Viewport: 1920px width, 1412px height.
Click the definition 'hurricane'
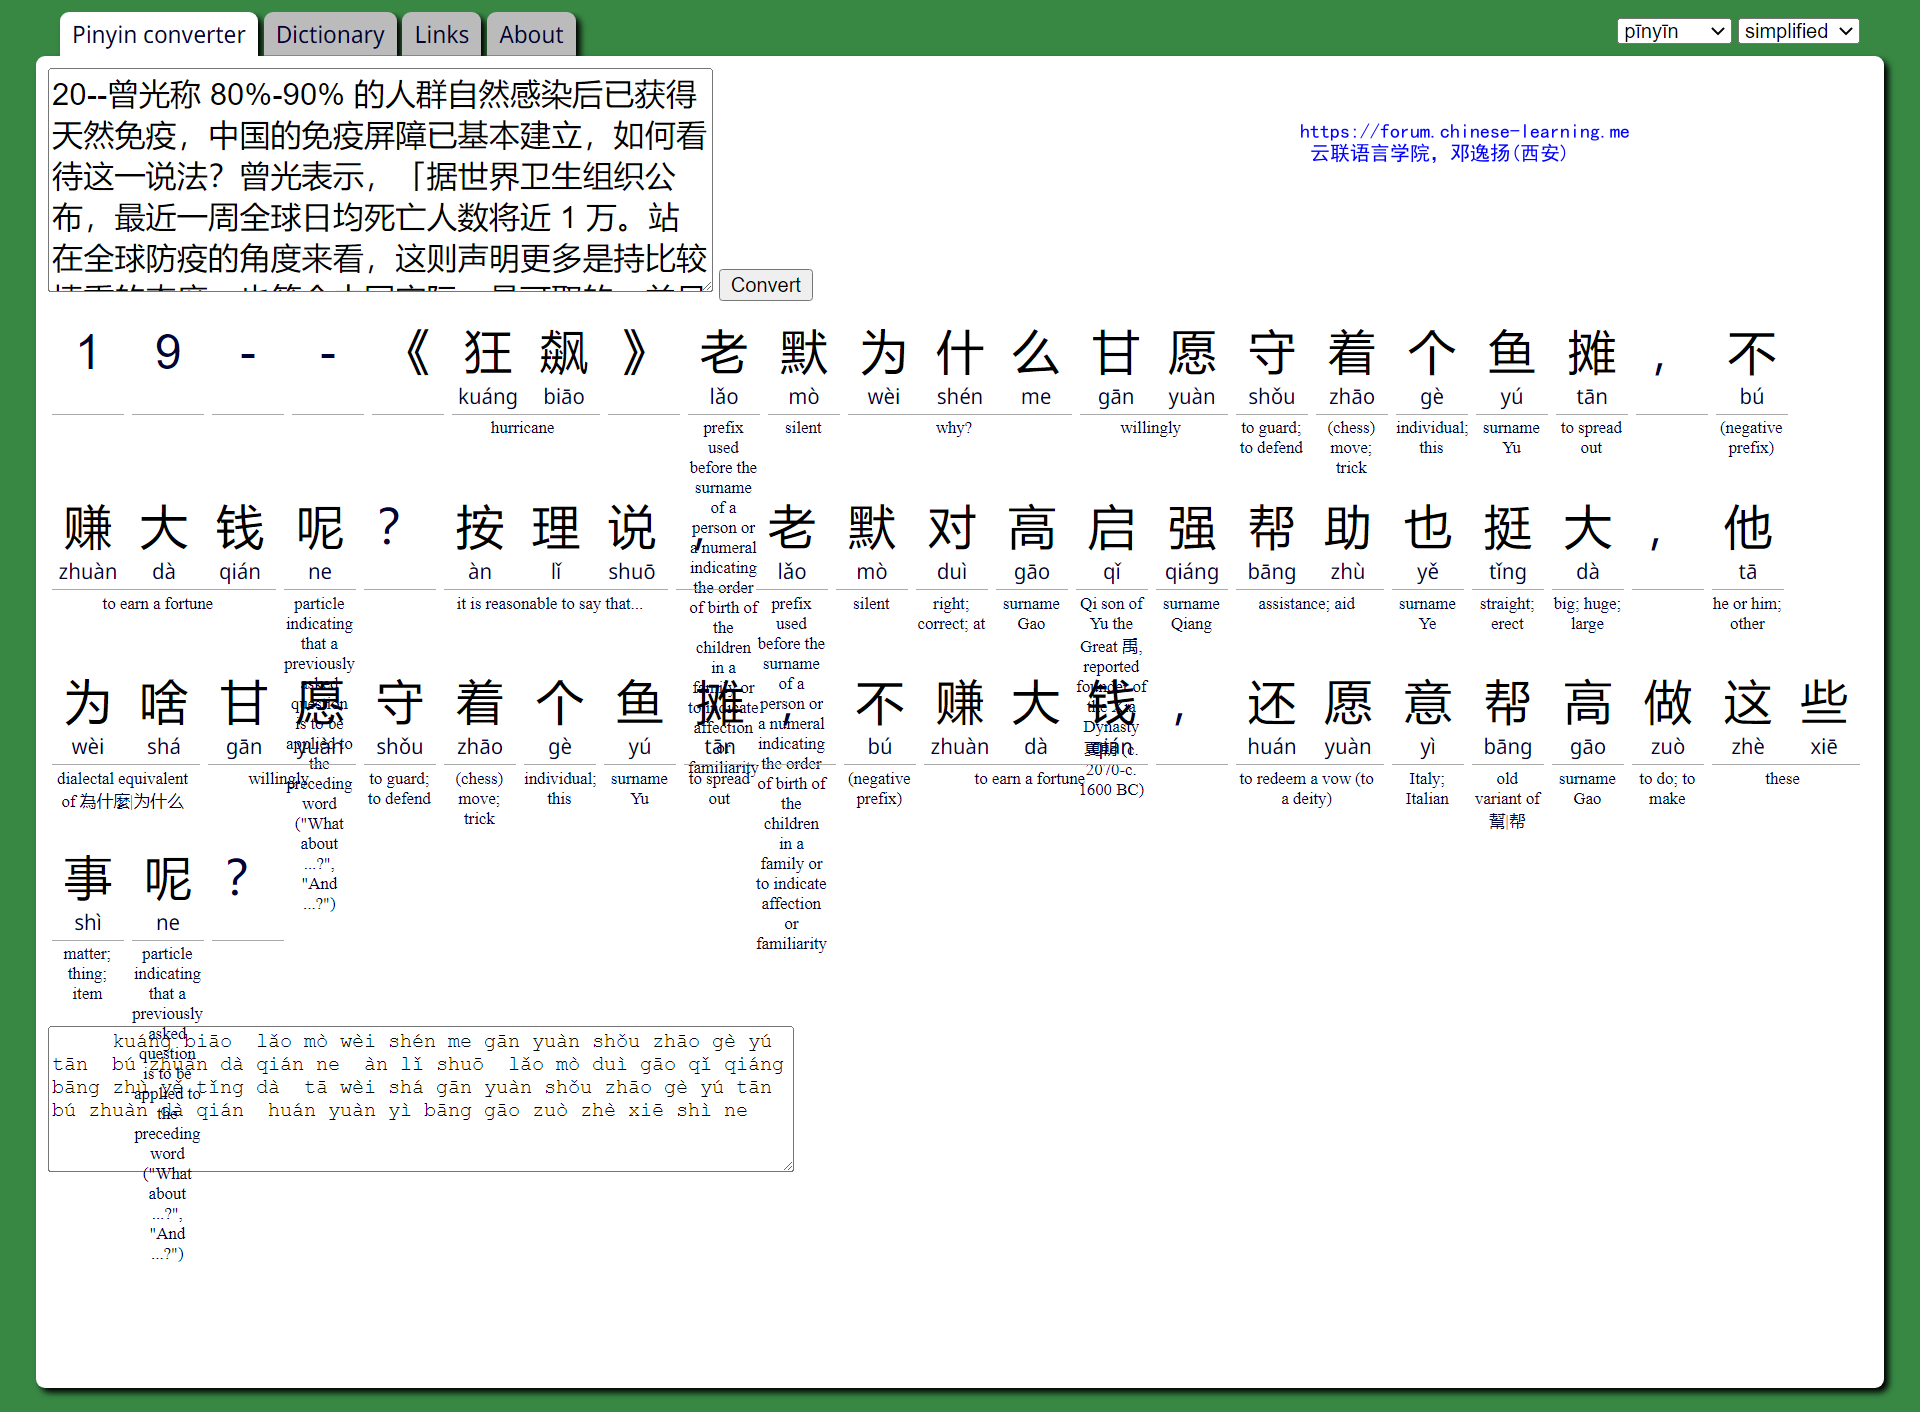pyautogui.click(x=522, y=428)
